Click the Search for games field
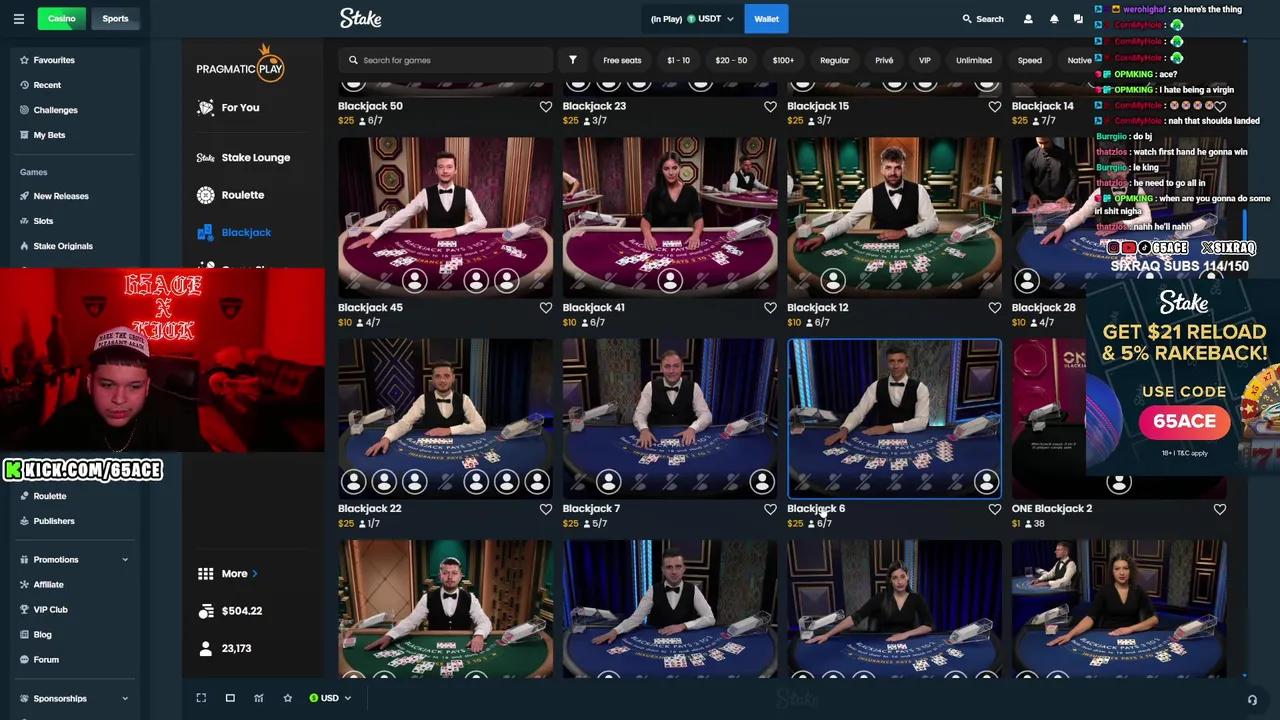 (446, 60)
